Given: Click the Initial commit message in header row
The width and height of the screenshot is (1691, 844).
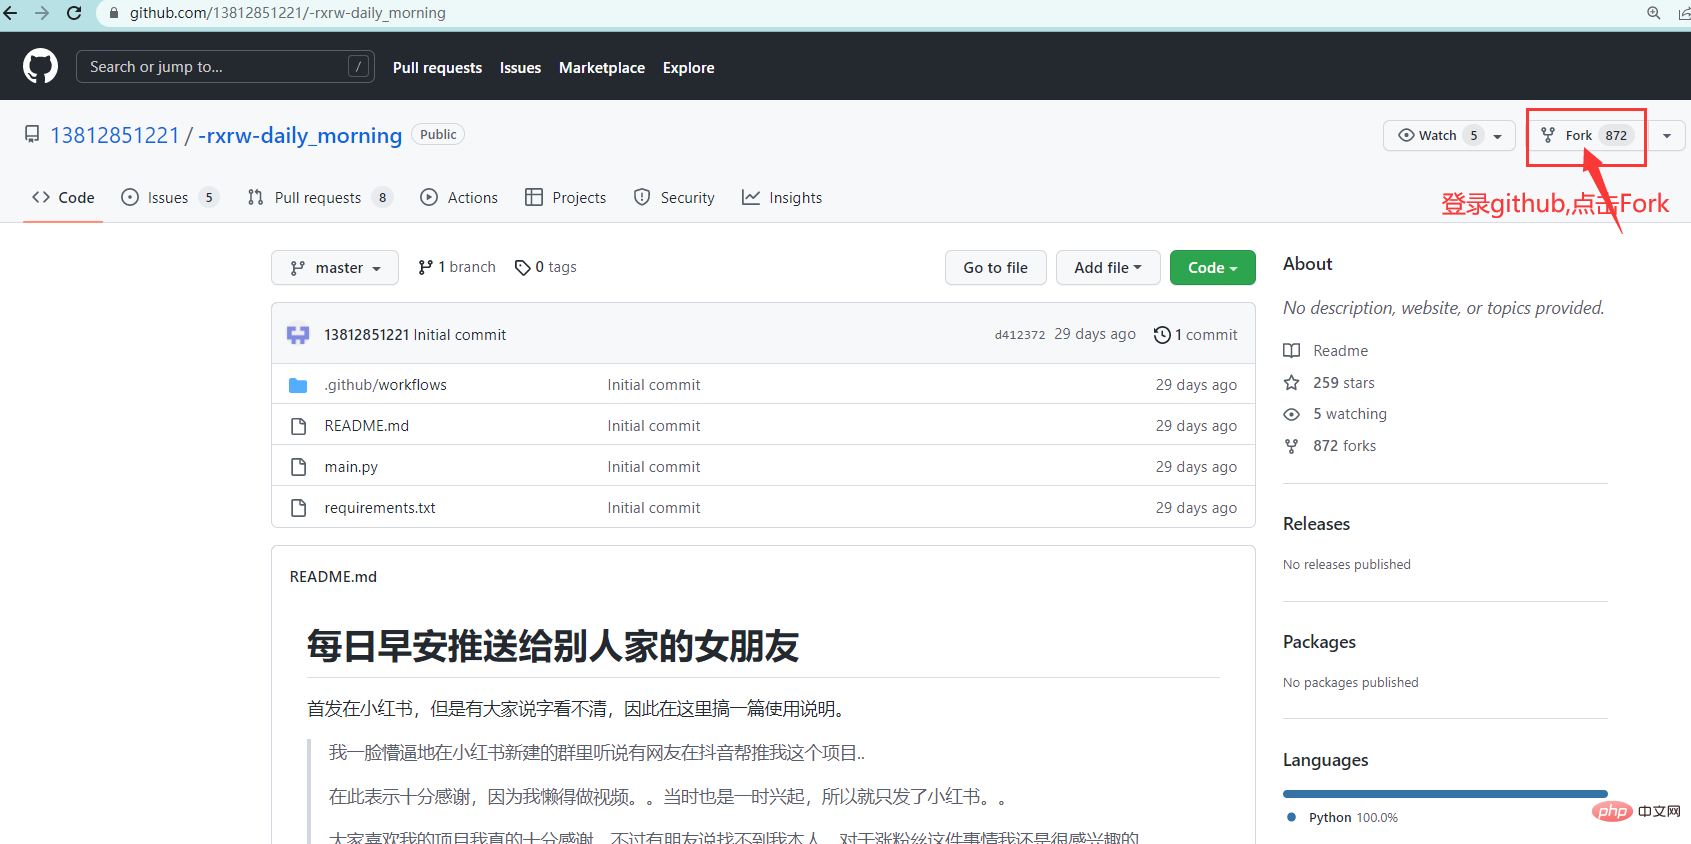Looking at the screenshot, I should pyautogui.click(x=460, y=335).
